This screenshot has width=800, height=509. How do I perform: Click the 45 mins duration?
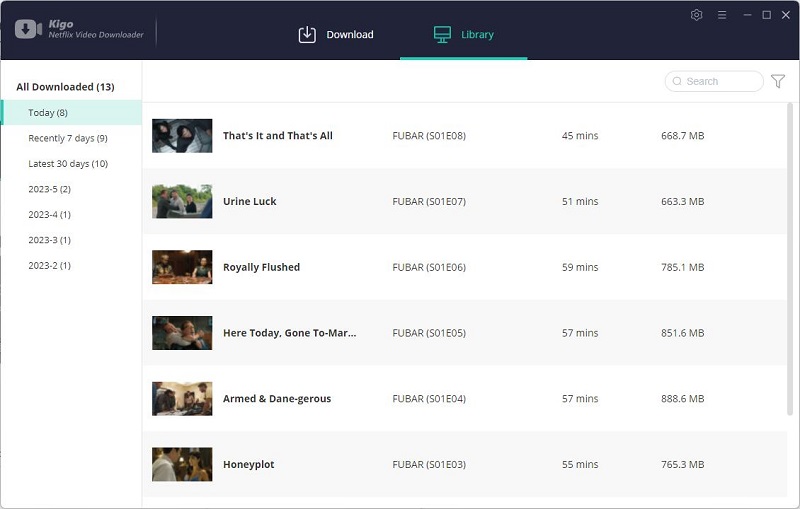coord(580,136)
